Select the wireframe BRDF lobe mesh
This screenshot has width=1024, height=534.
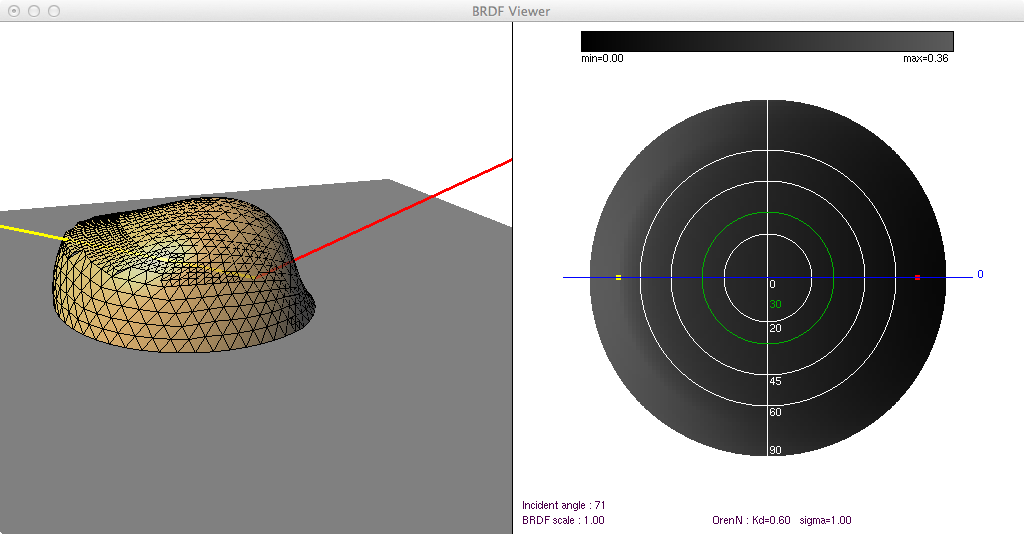pos(180,300)
